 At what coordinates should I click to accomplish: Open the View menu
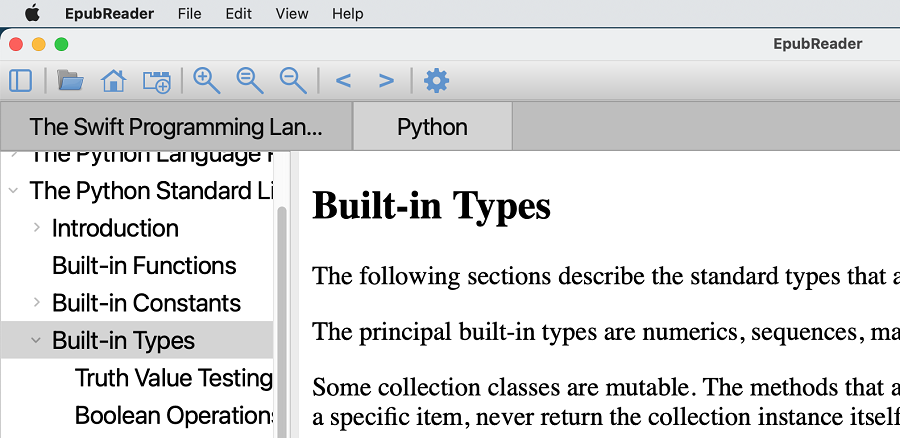(292, 13)
